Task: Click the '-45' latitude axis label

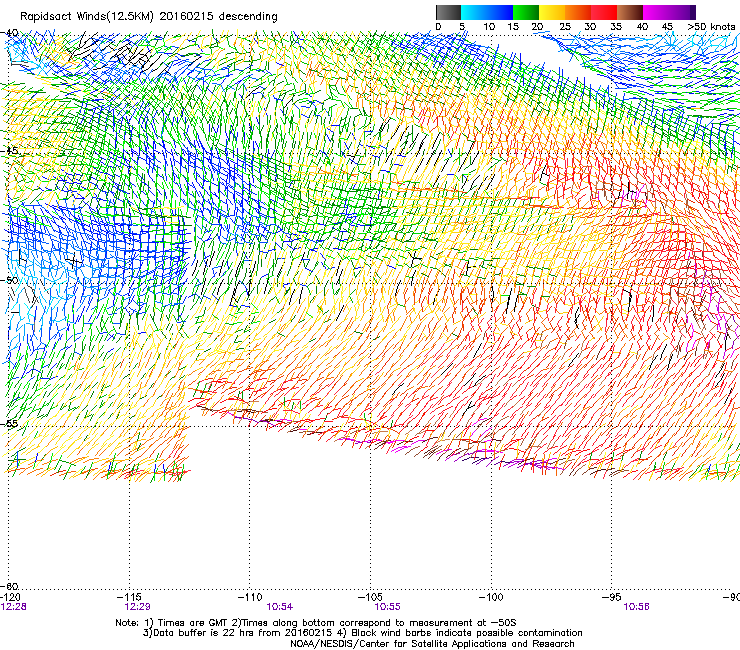Action: pos(9,151)
